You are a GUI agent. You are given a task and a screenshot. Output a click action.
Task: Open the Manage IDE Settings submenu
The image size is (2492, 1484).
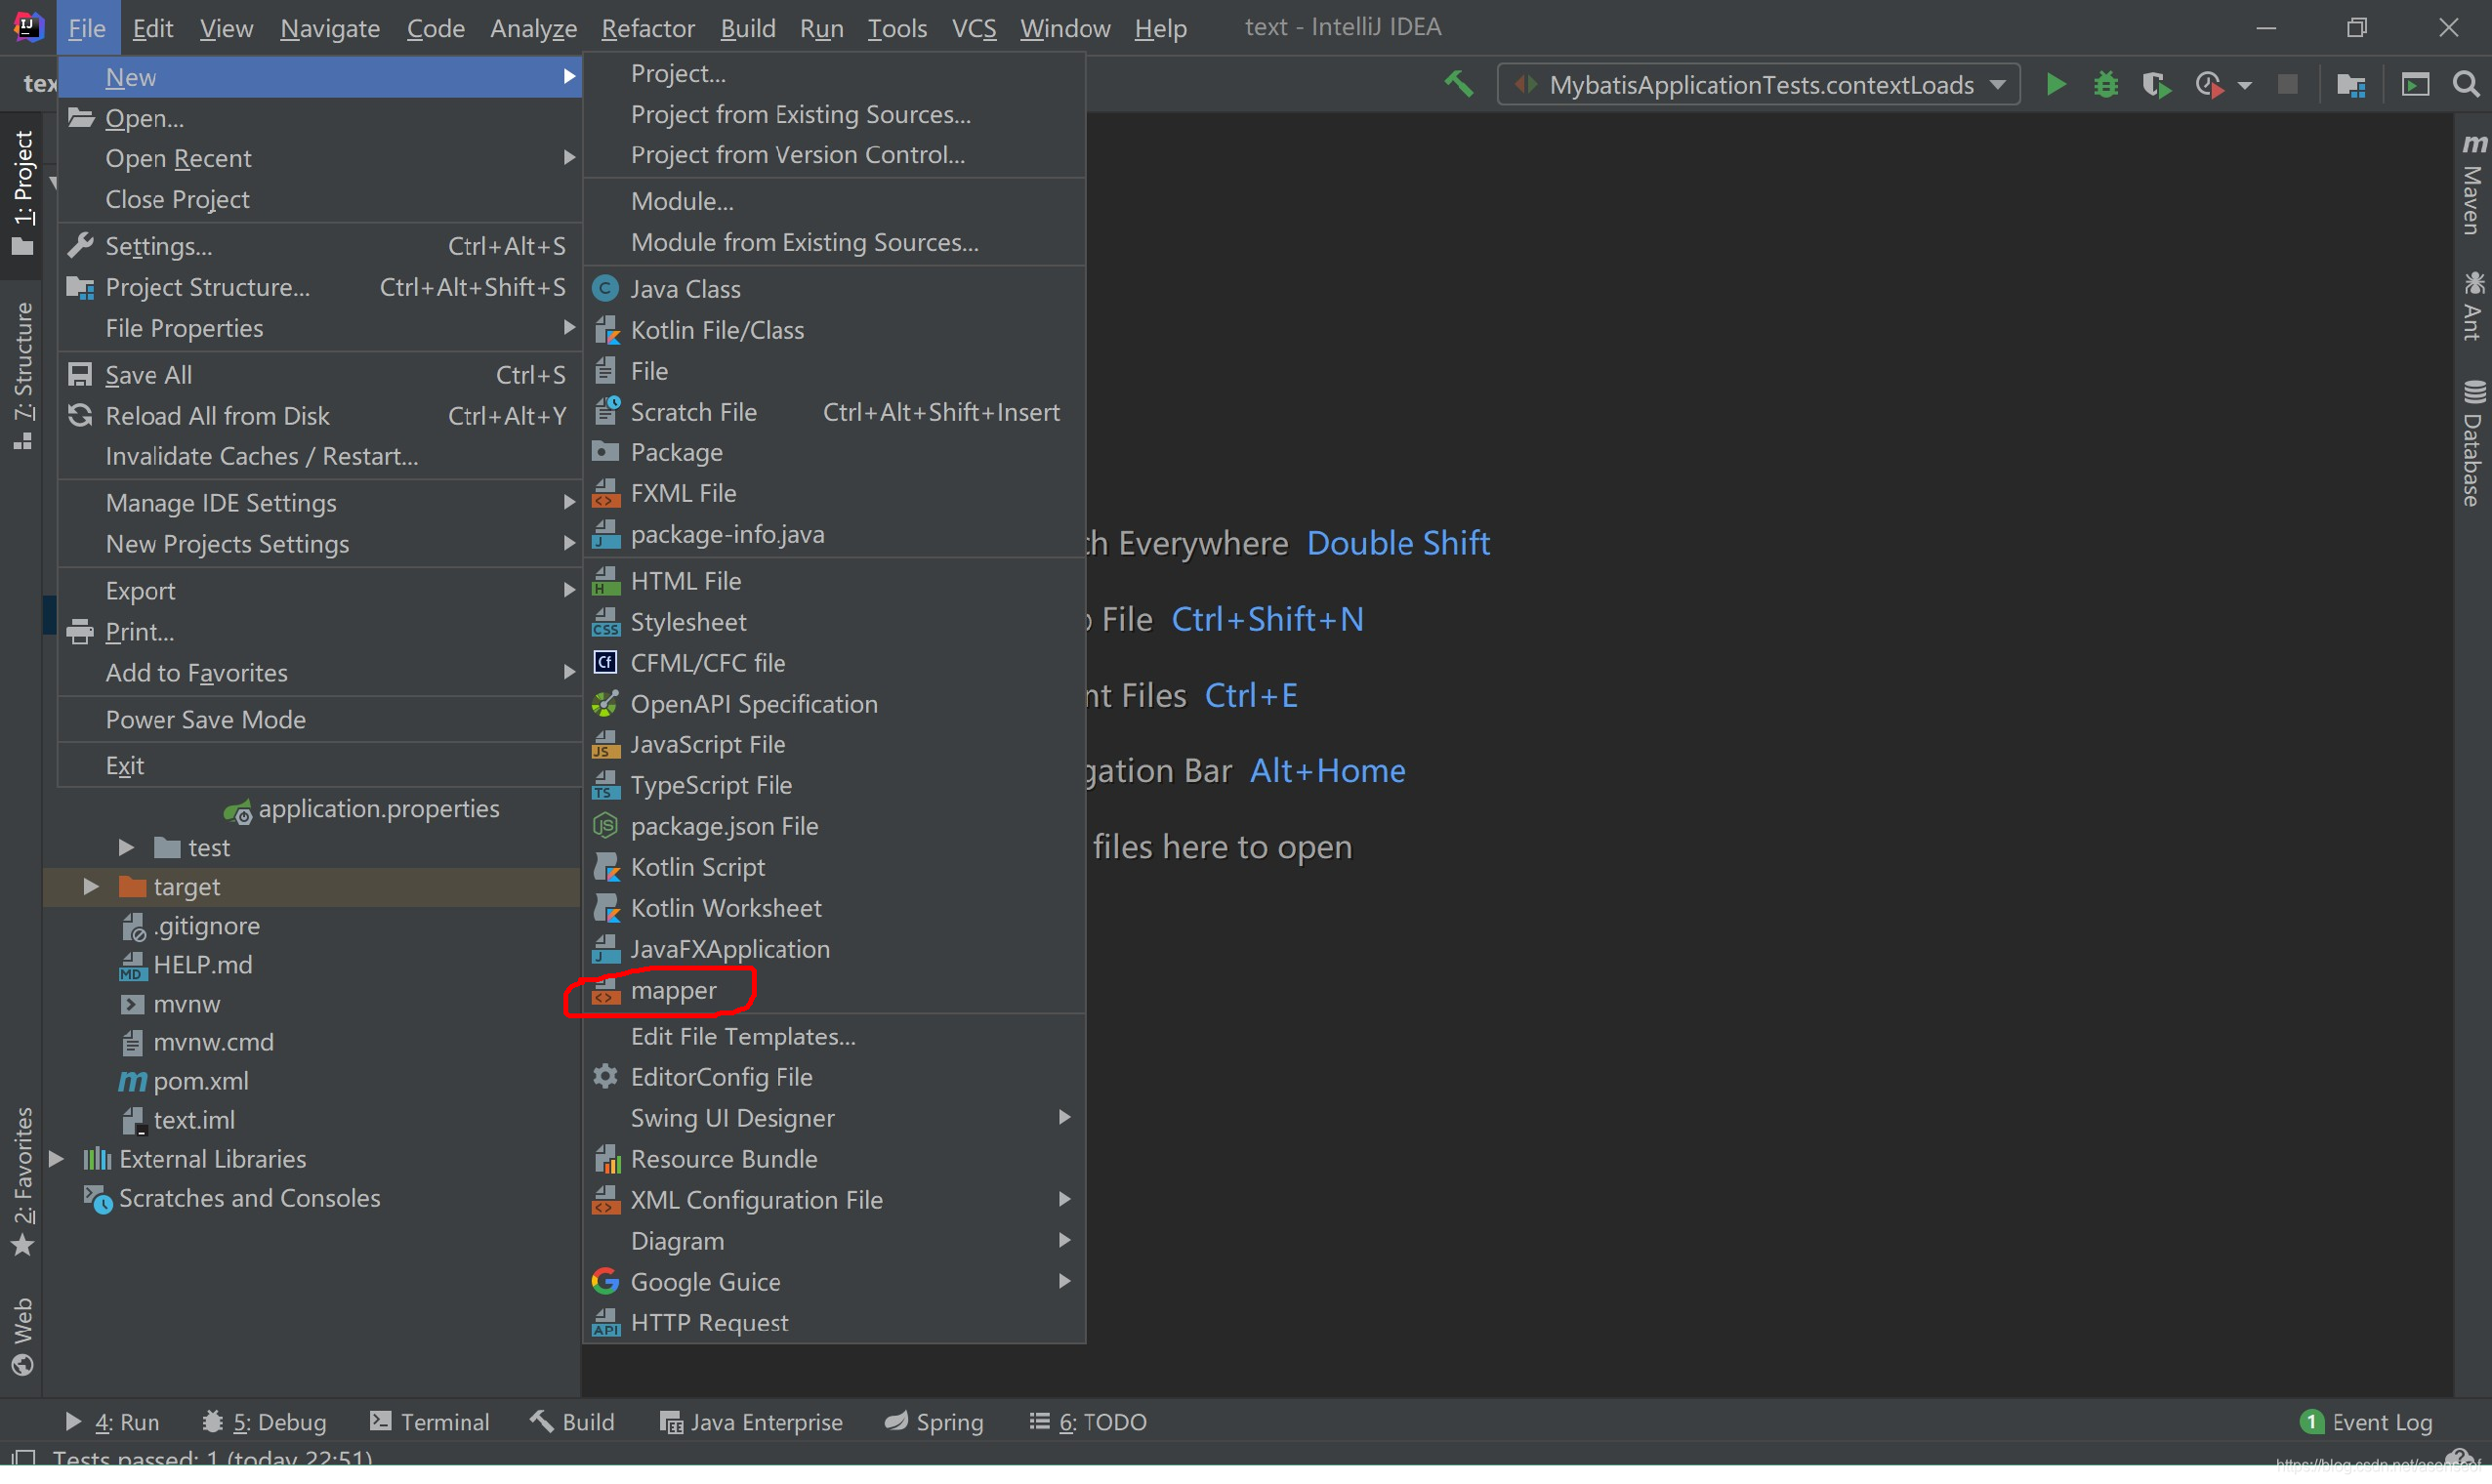pyautogui.click(x=320, y=503)
